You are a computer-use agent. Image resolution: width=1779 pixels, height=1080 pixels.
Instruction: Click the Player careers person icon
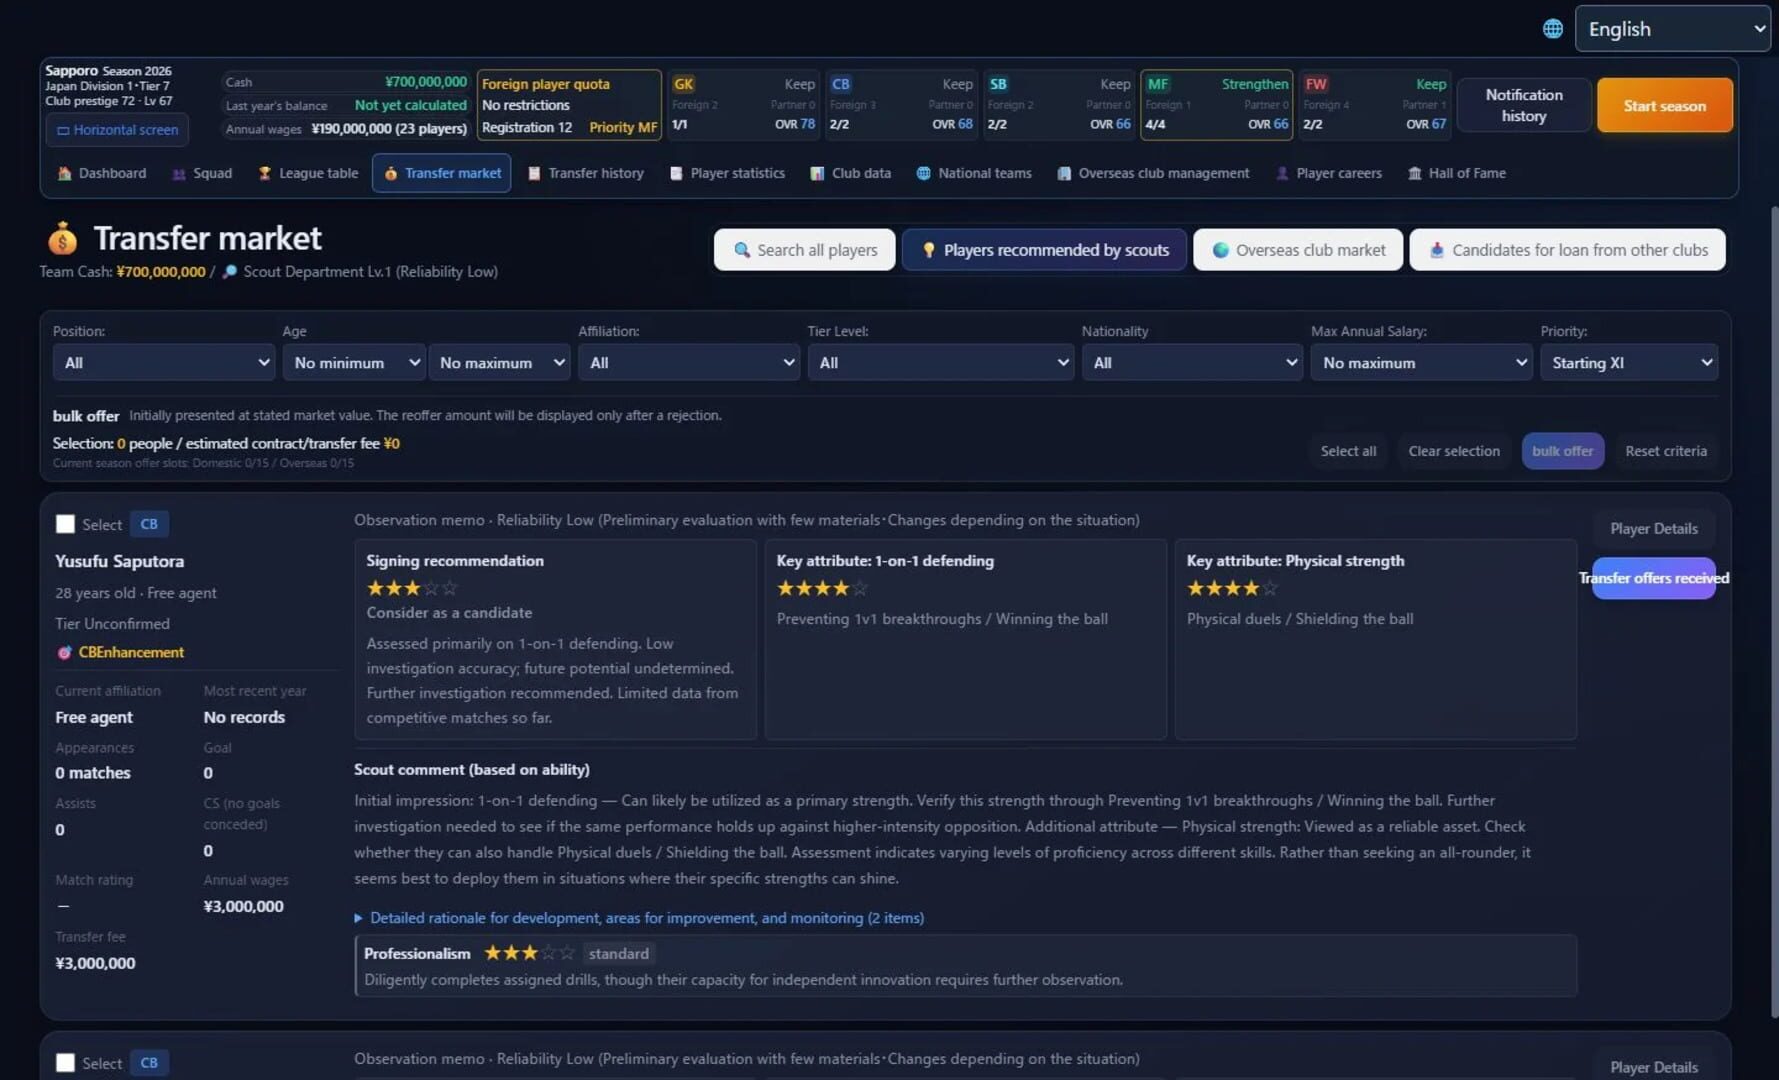tap(1282, 173)
